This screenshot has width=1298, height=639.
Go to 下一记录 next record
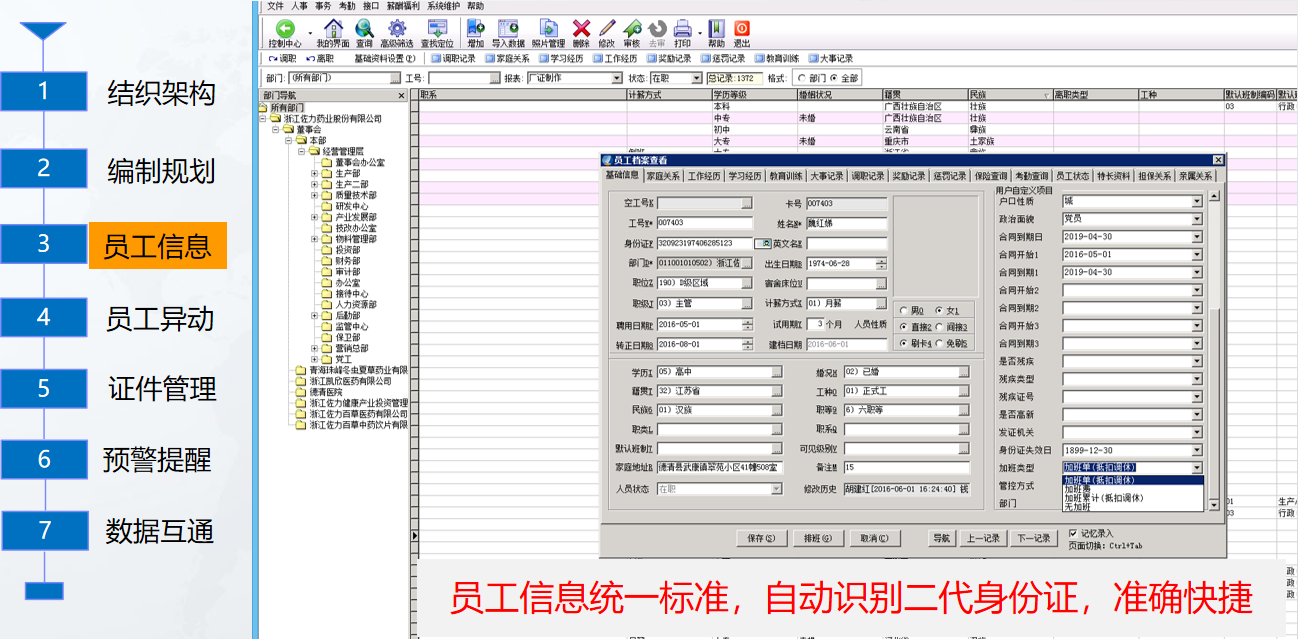[1033, 538]
